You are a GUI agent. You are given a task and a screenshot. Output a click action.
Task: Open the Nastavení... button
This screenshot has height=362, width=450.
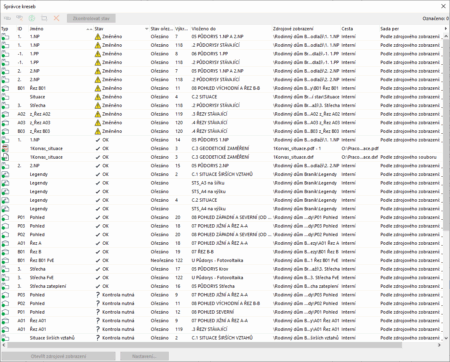(144, 356)
